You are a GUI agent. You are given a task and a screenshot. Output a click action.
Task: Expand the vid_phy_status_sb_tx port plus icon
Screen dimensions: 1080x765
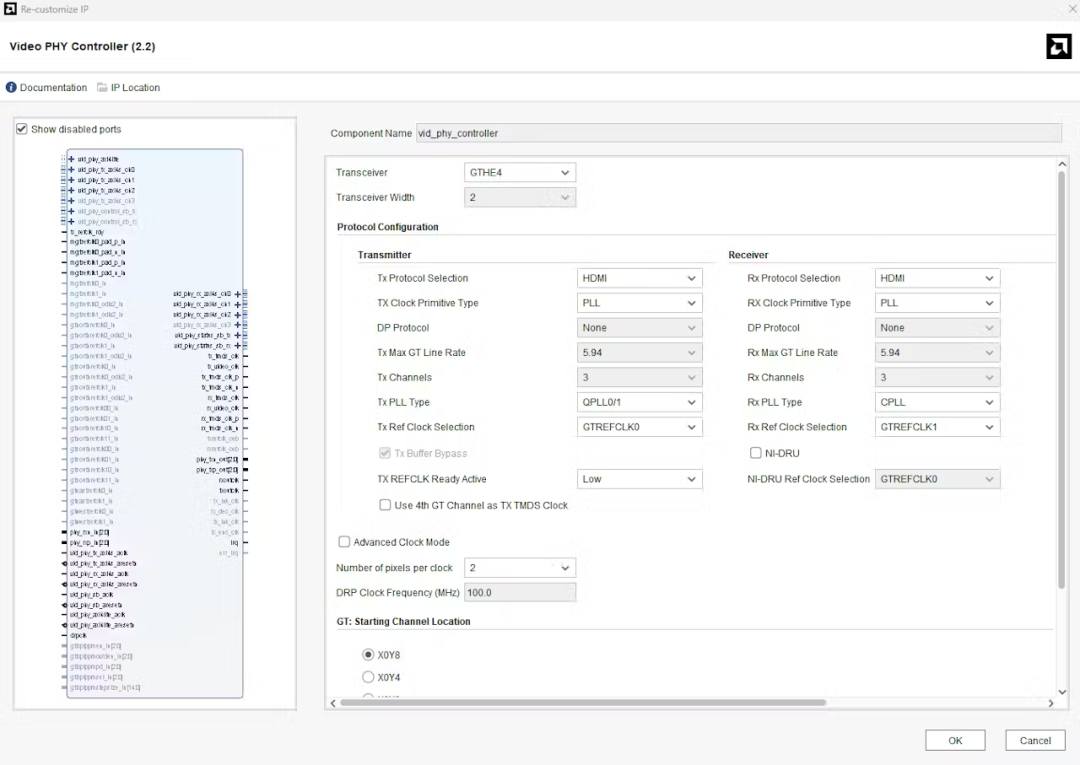(x=237, y=335)
